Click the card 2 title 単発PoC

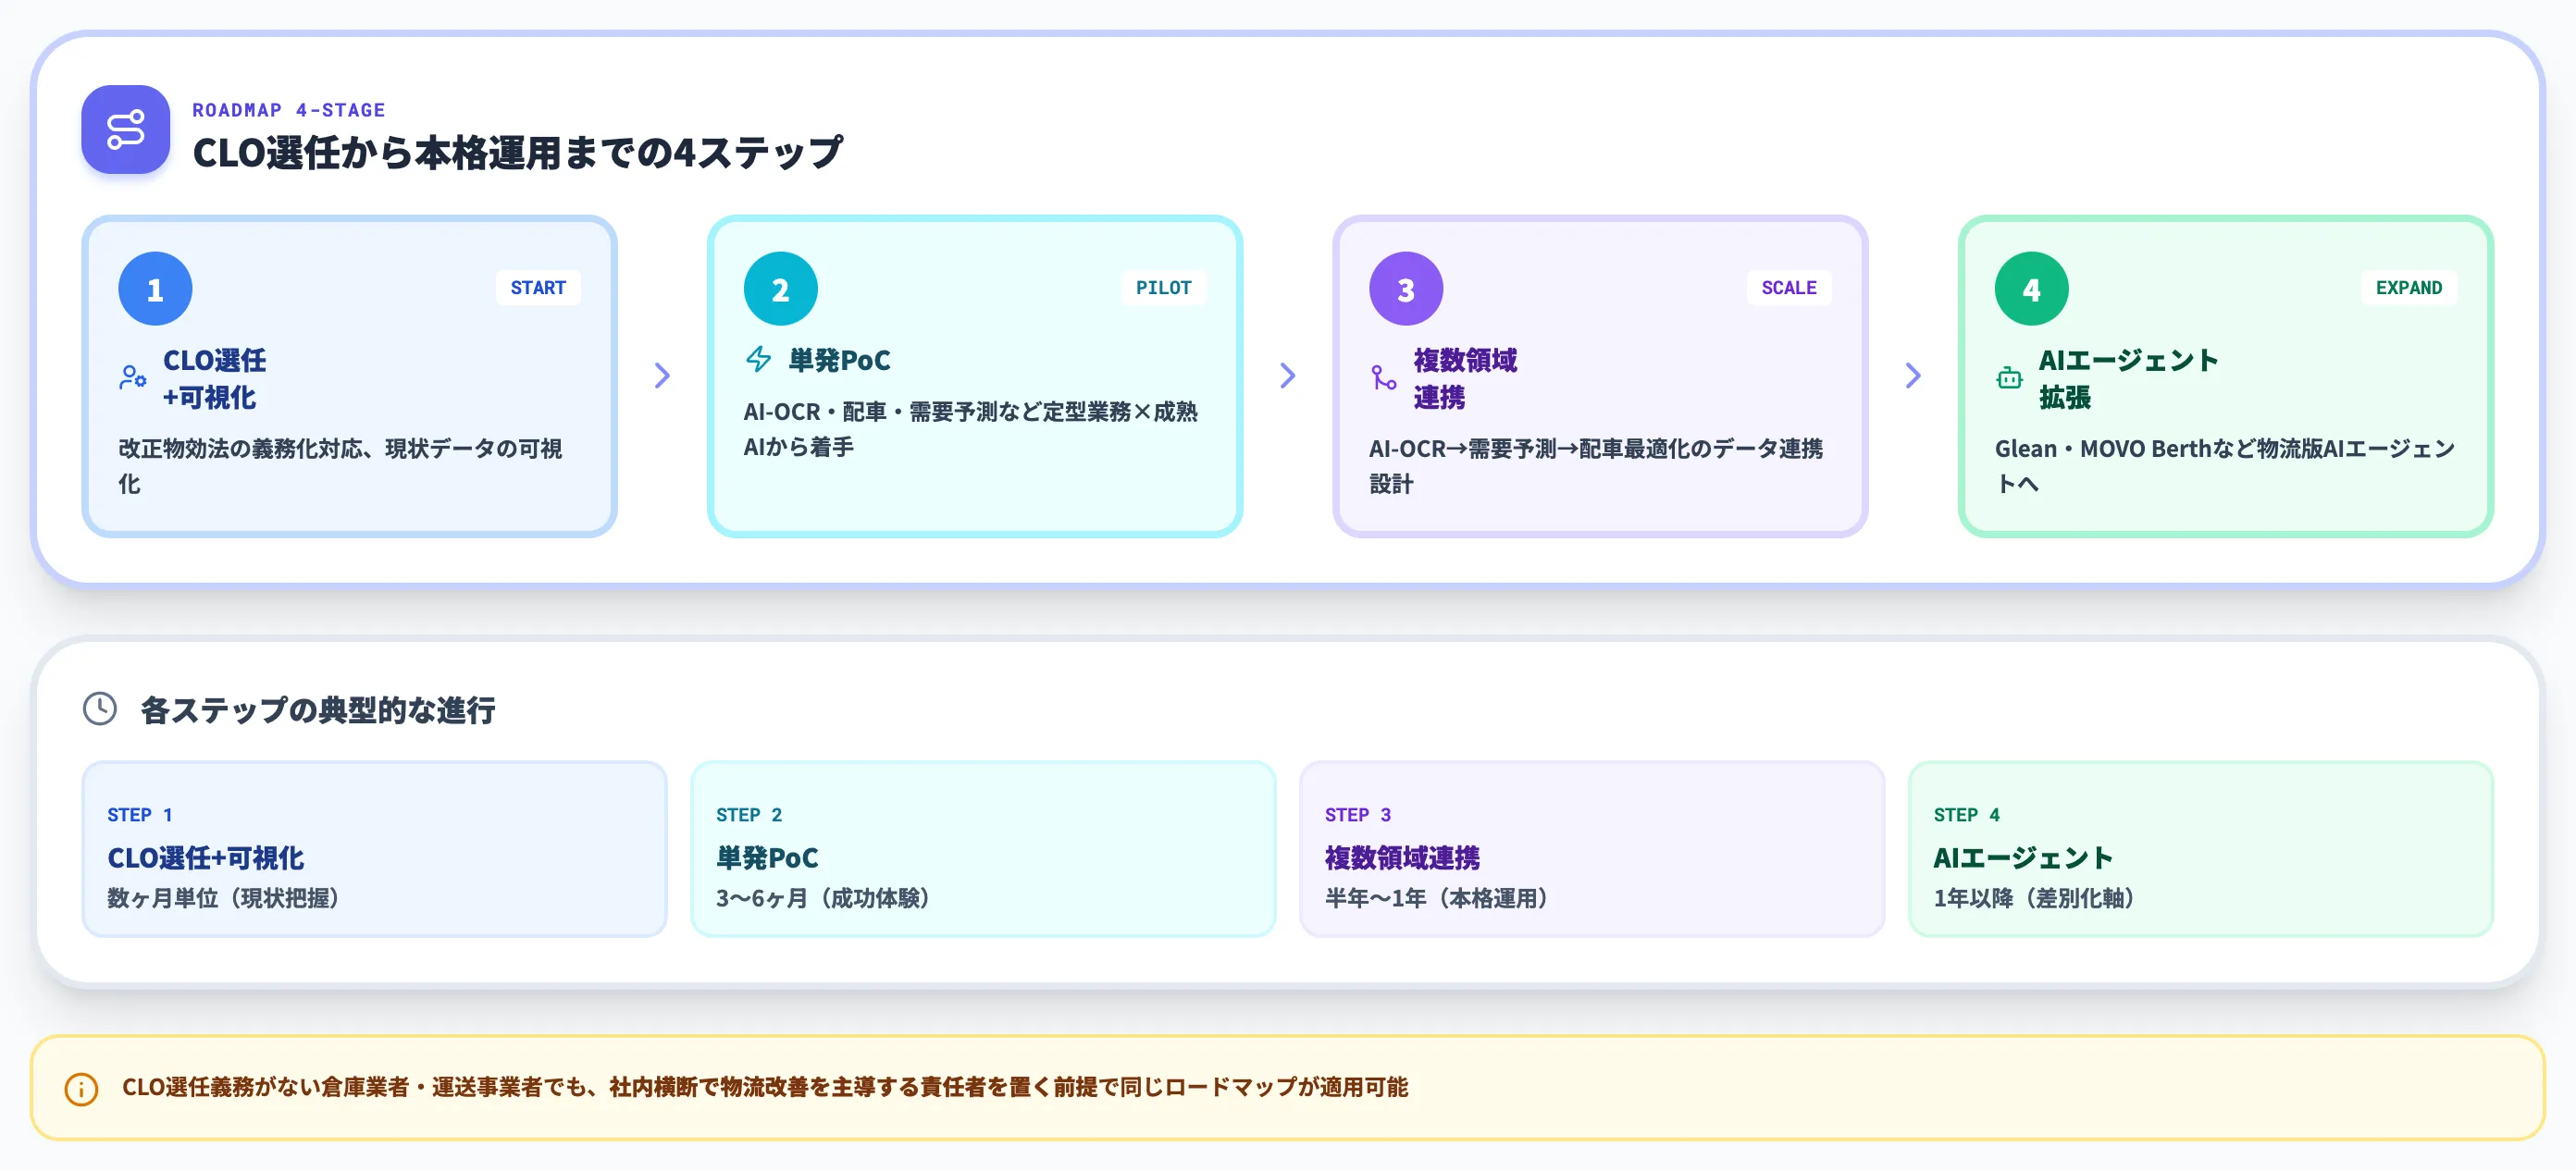(839, 360)
